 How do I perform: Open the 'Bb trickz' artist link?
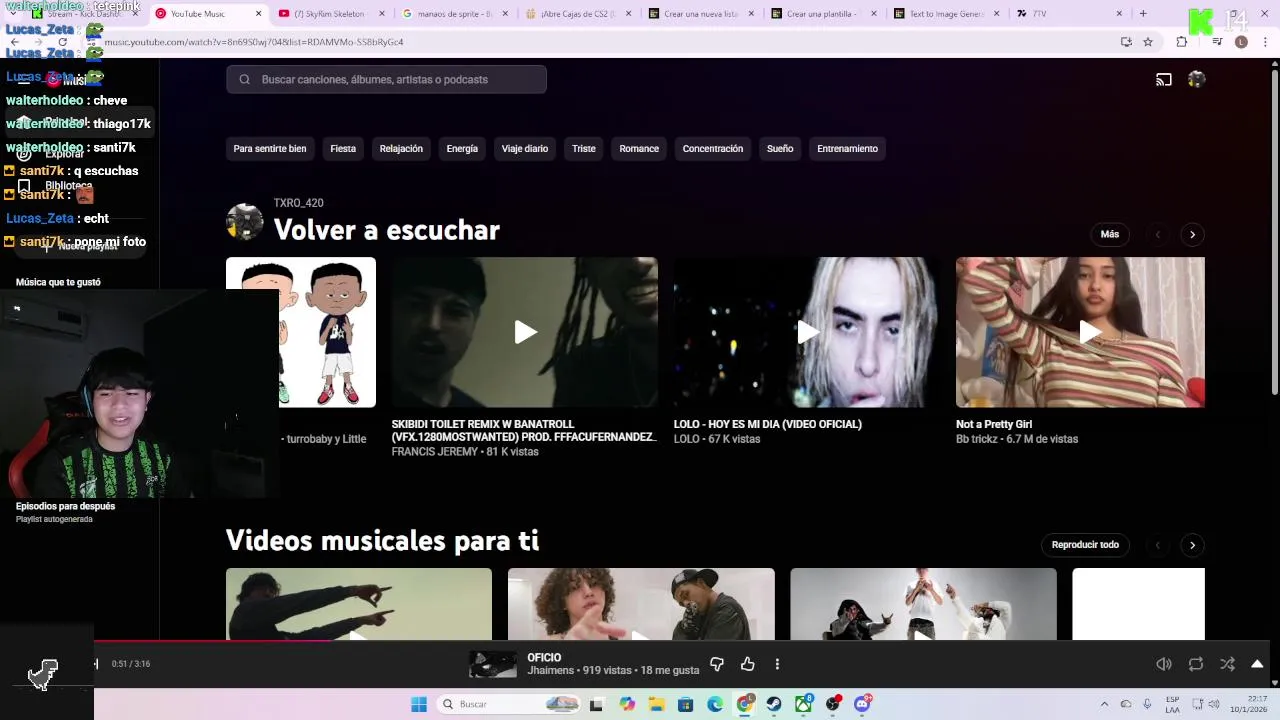click(977, 439)
